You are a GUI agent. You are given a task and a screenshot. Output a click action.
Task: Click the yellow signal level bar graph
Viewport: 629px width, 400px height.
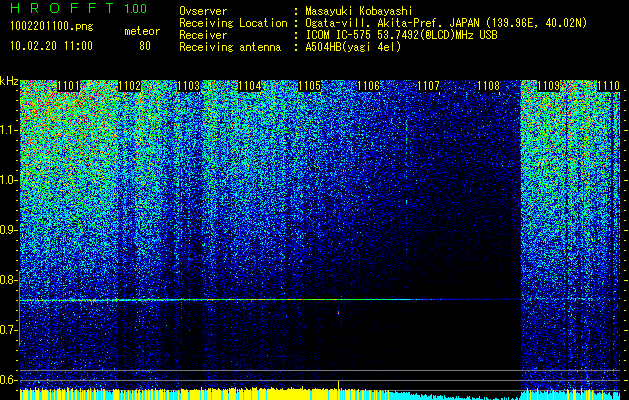[x=205, y=394]
